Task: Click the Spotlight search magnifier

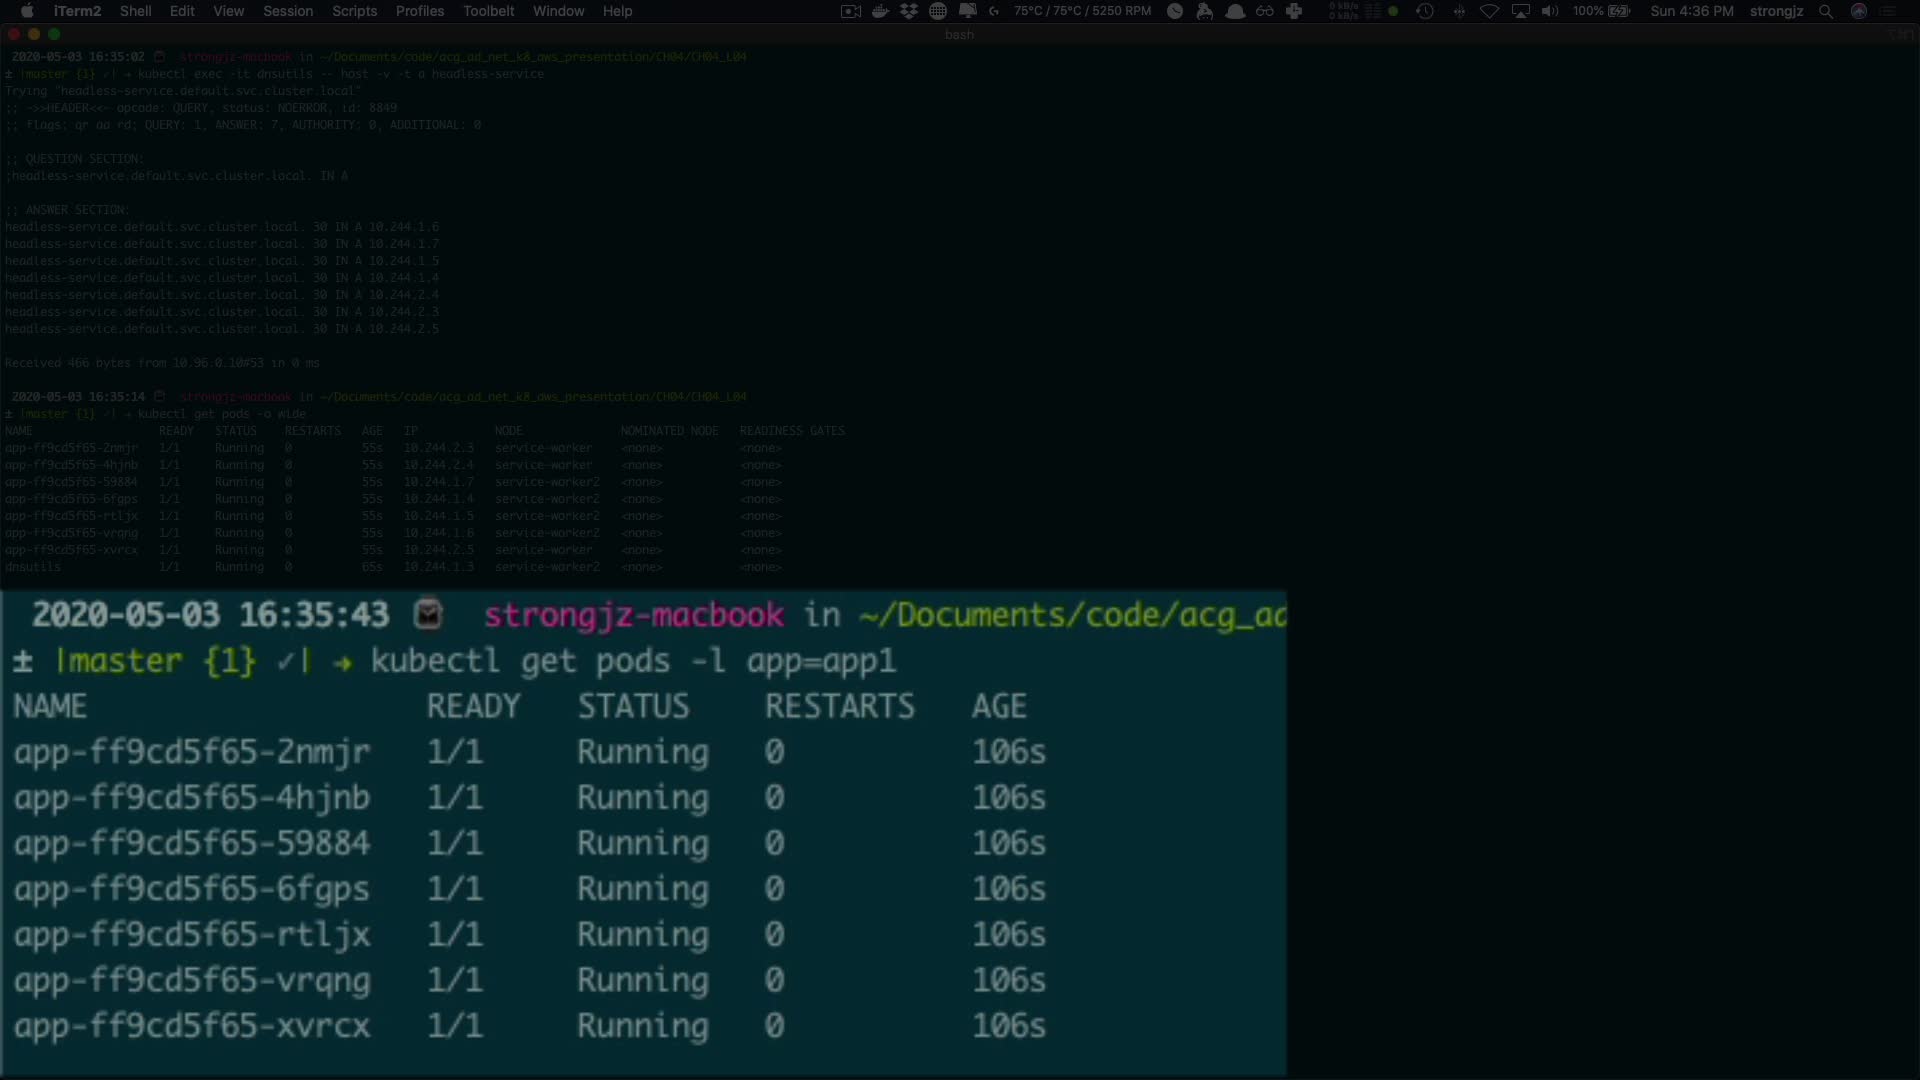Action: pos(1825,11)
